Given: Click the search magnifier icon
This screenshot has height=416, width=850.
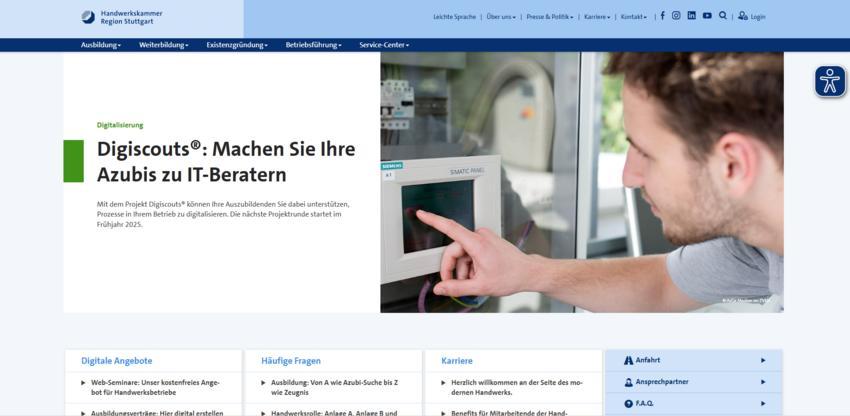Looking at the screenshot, I should pyautogui.click(x=723, y=16).
